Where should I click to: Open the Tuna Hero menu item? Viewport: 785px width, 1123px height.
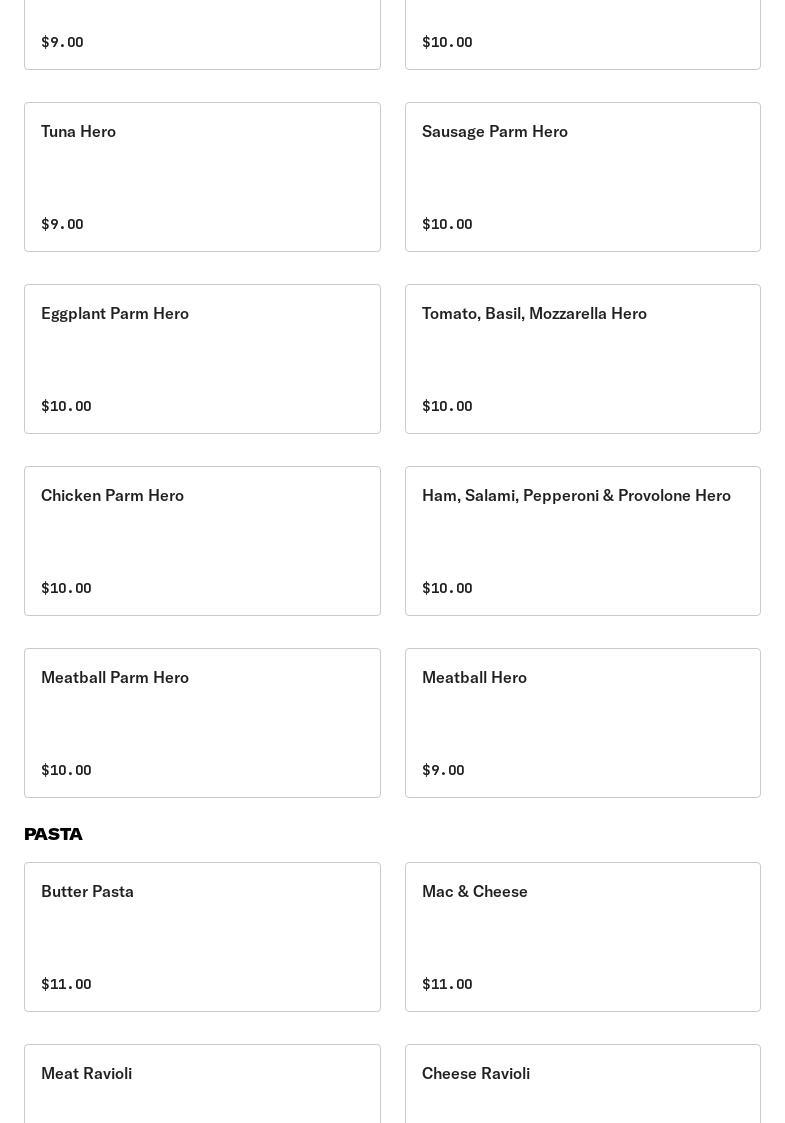click(202, 177)
